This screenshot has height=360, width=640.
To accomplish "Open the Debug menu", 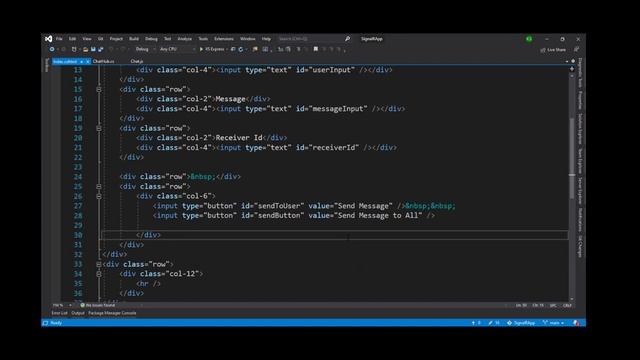I will (151, 39).
